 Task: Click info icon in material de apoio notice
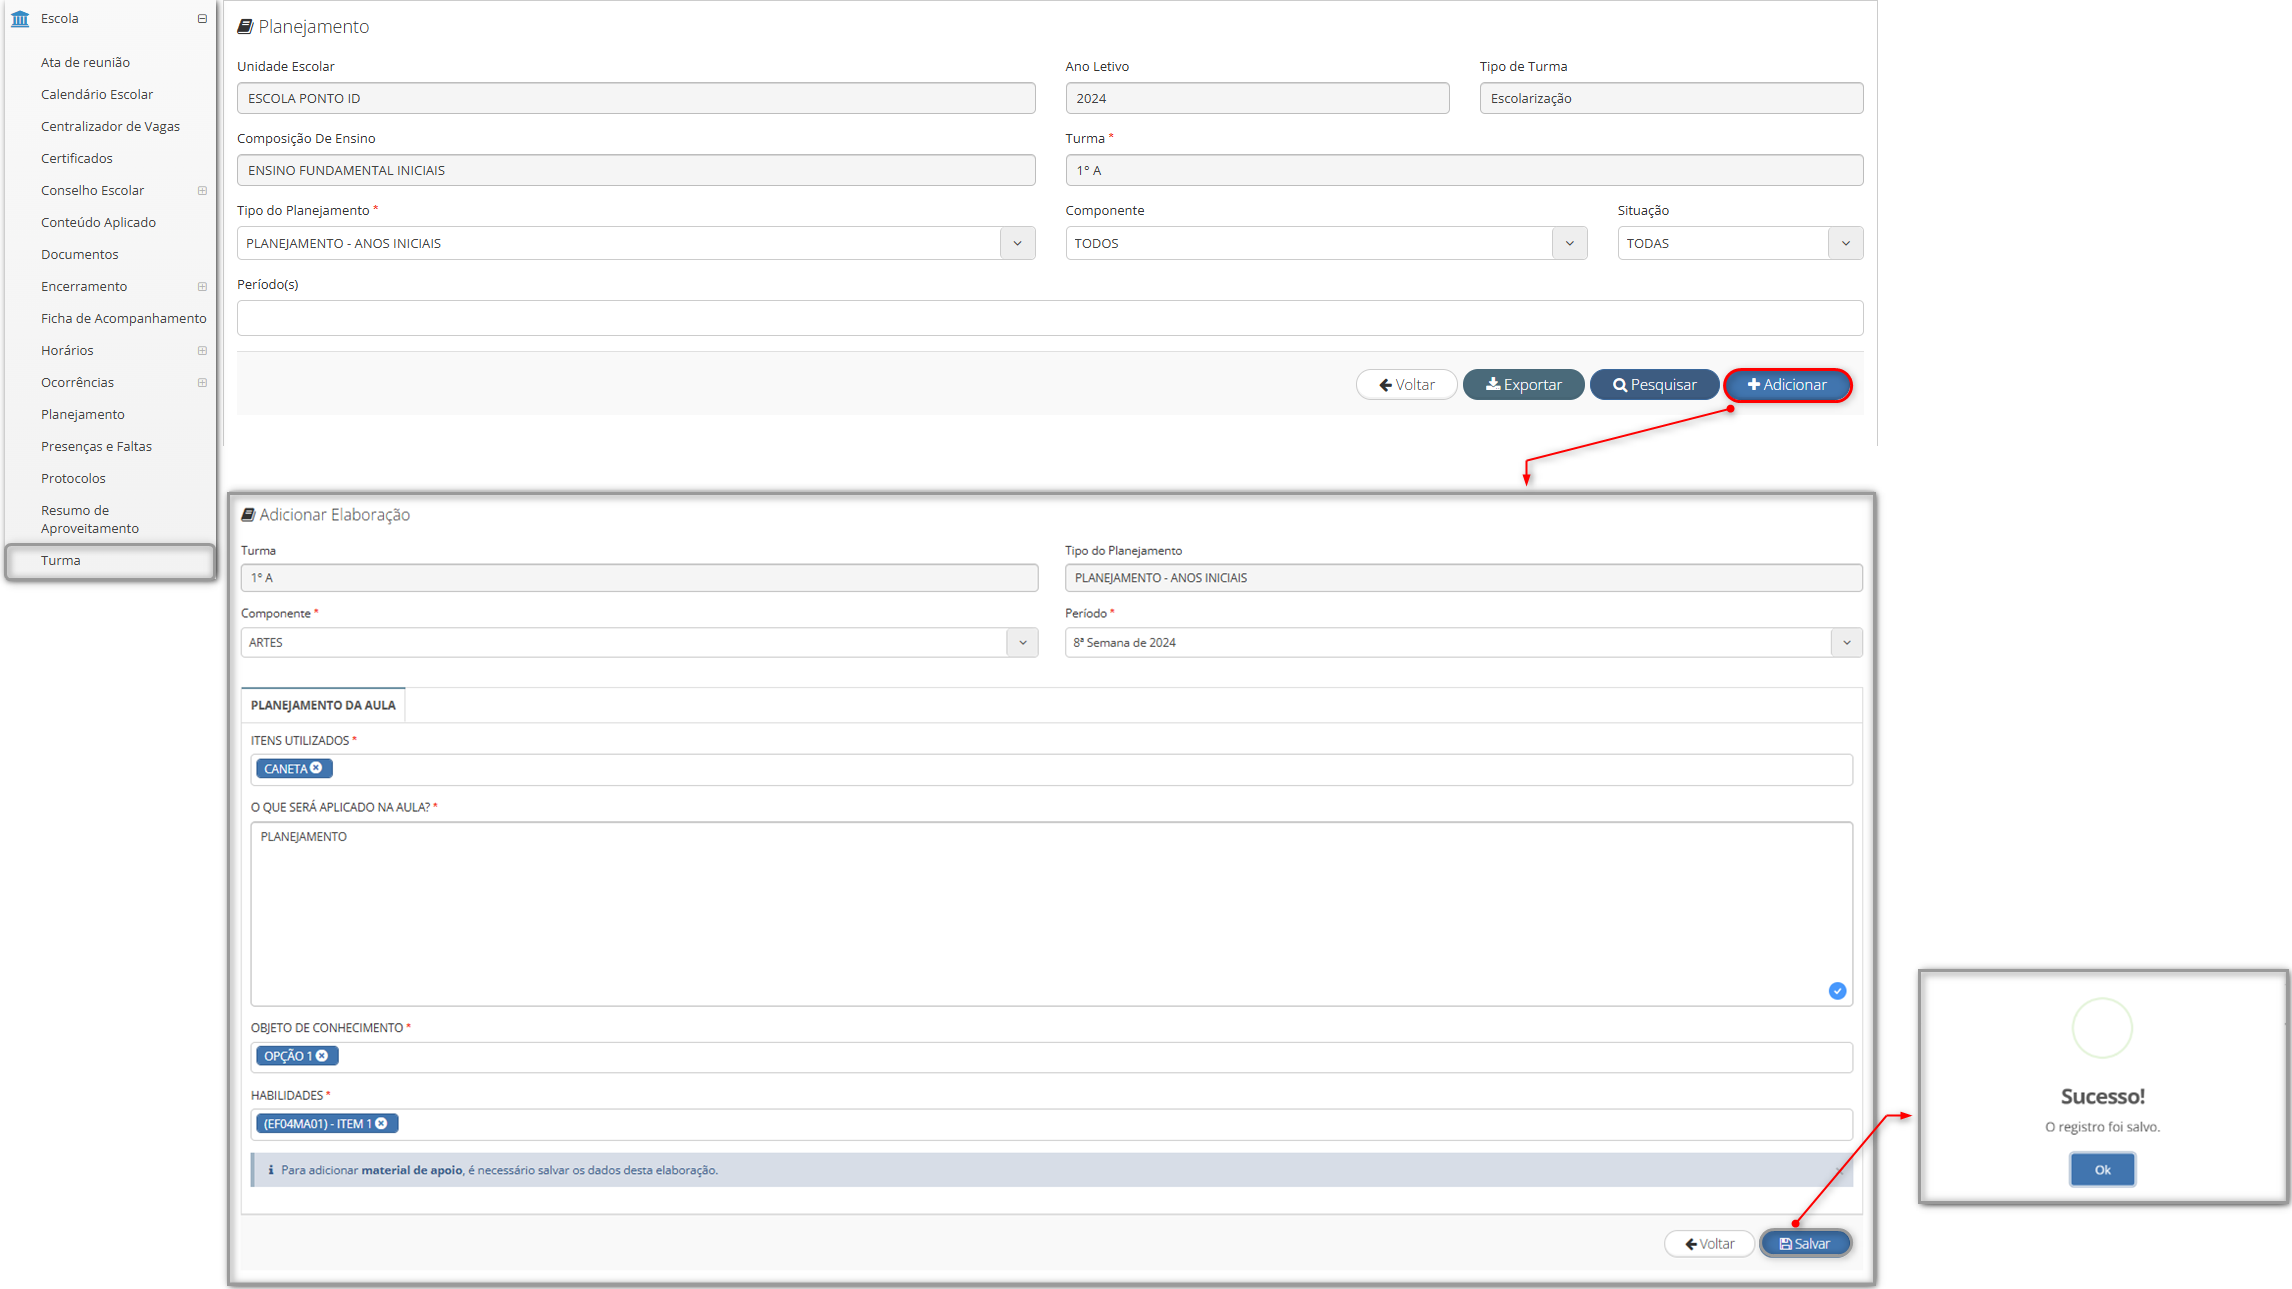[x=271, y=1170]
